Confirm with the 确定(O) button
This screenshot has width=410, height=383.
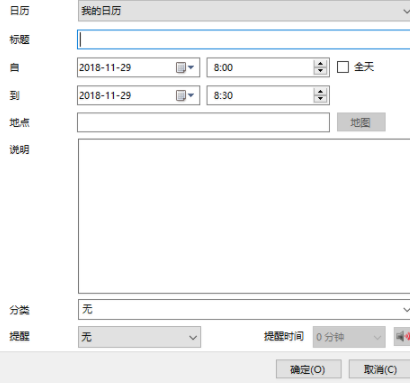click(x=309, y=369)
